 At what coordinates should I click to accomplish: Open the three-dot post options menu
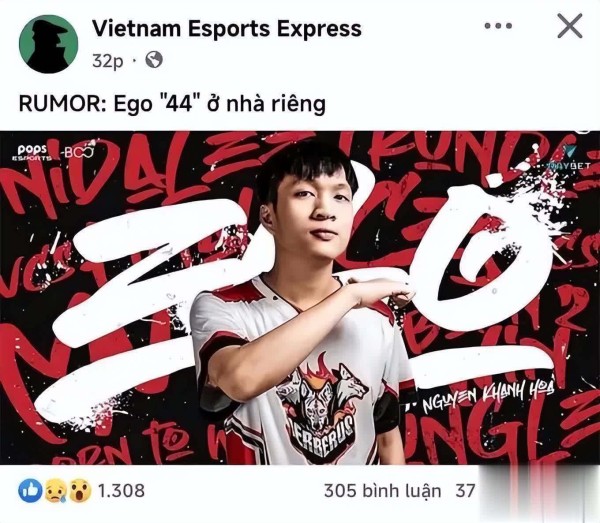(x=498, y=26)
